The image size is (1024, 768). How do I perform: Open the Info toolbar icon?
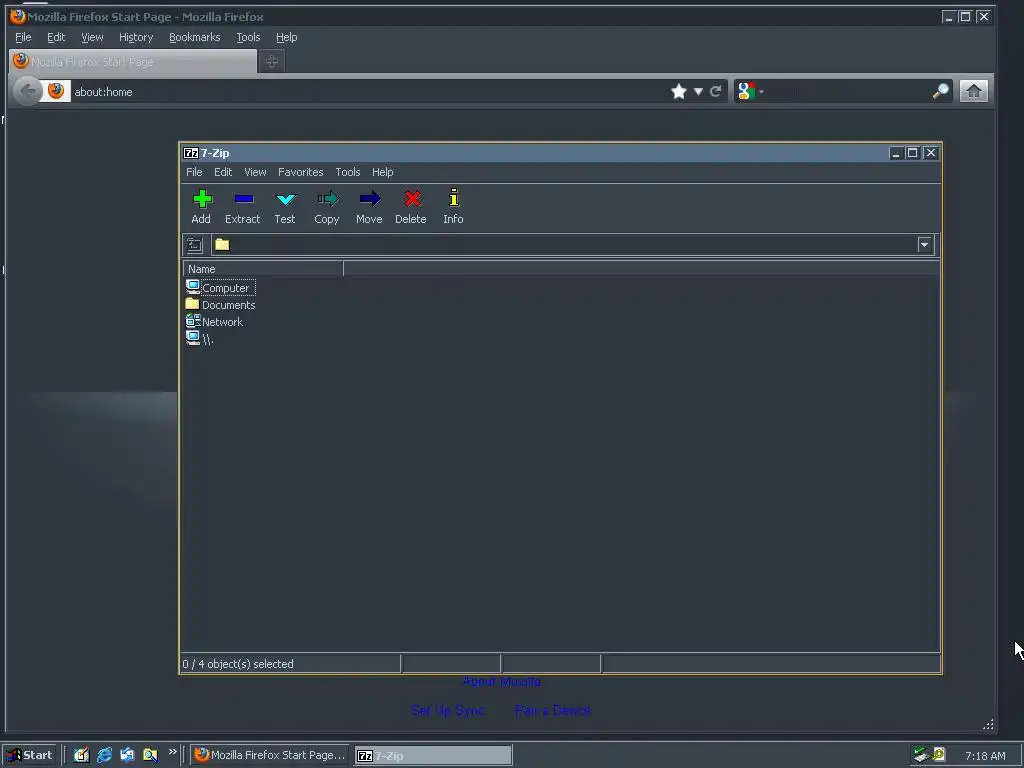454,198
